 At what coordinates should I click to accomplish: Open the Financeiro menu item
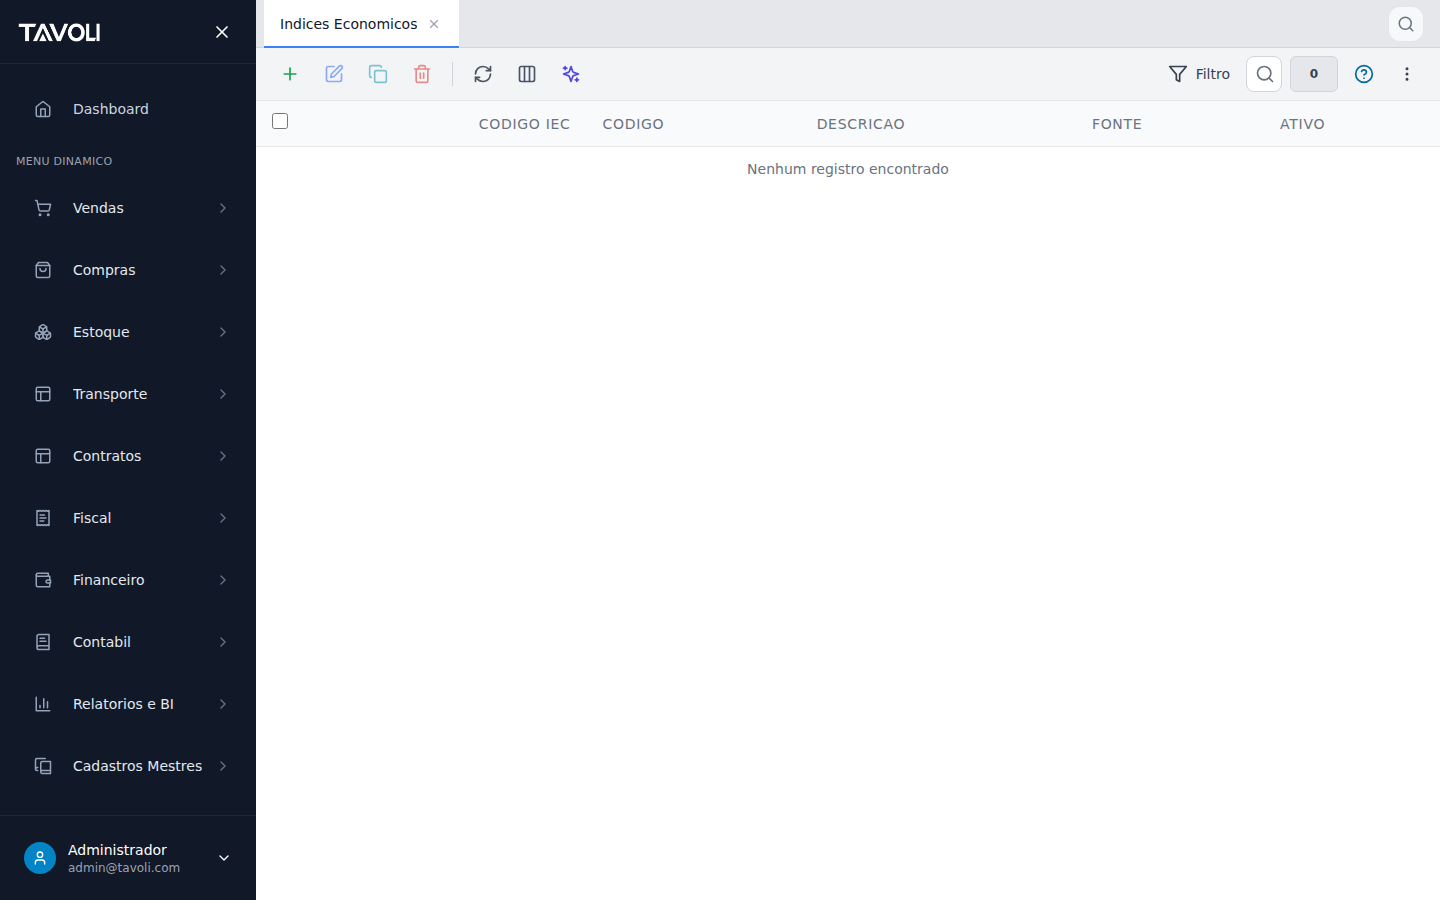click(128, 580)
